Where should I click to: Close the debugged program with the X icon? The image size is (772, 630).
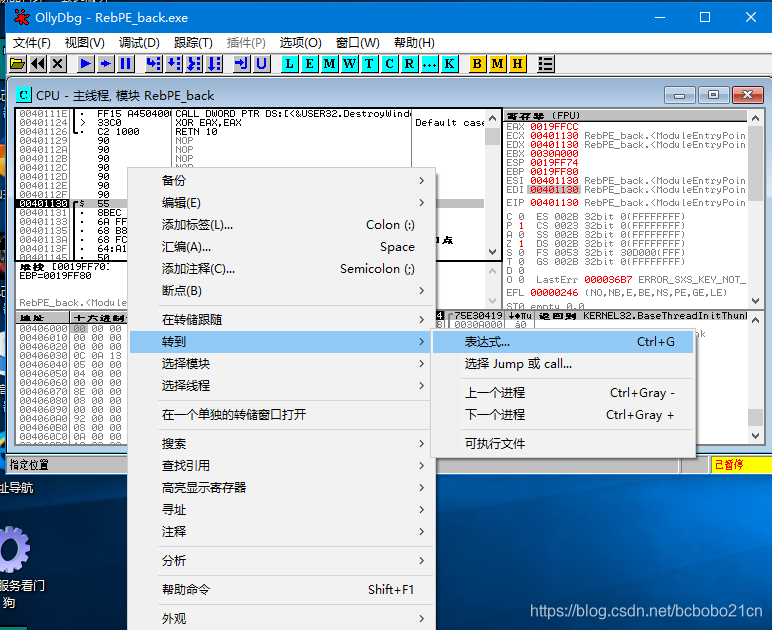[58, 64]
